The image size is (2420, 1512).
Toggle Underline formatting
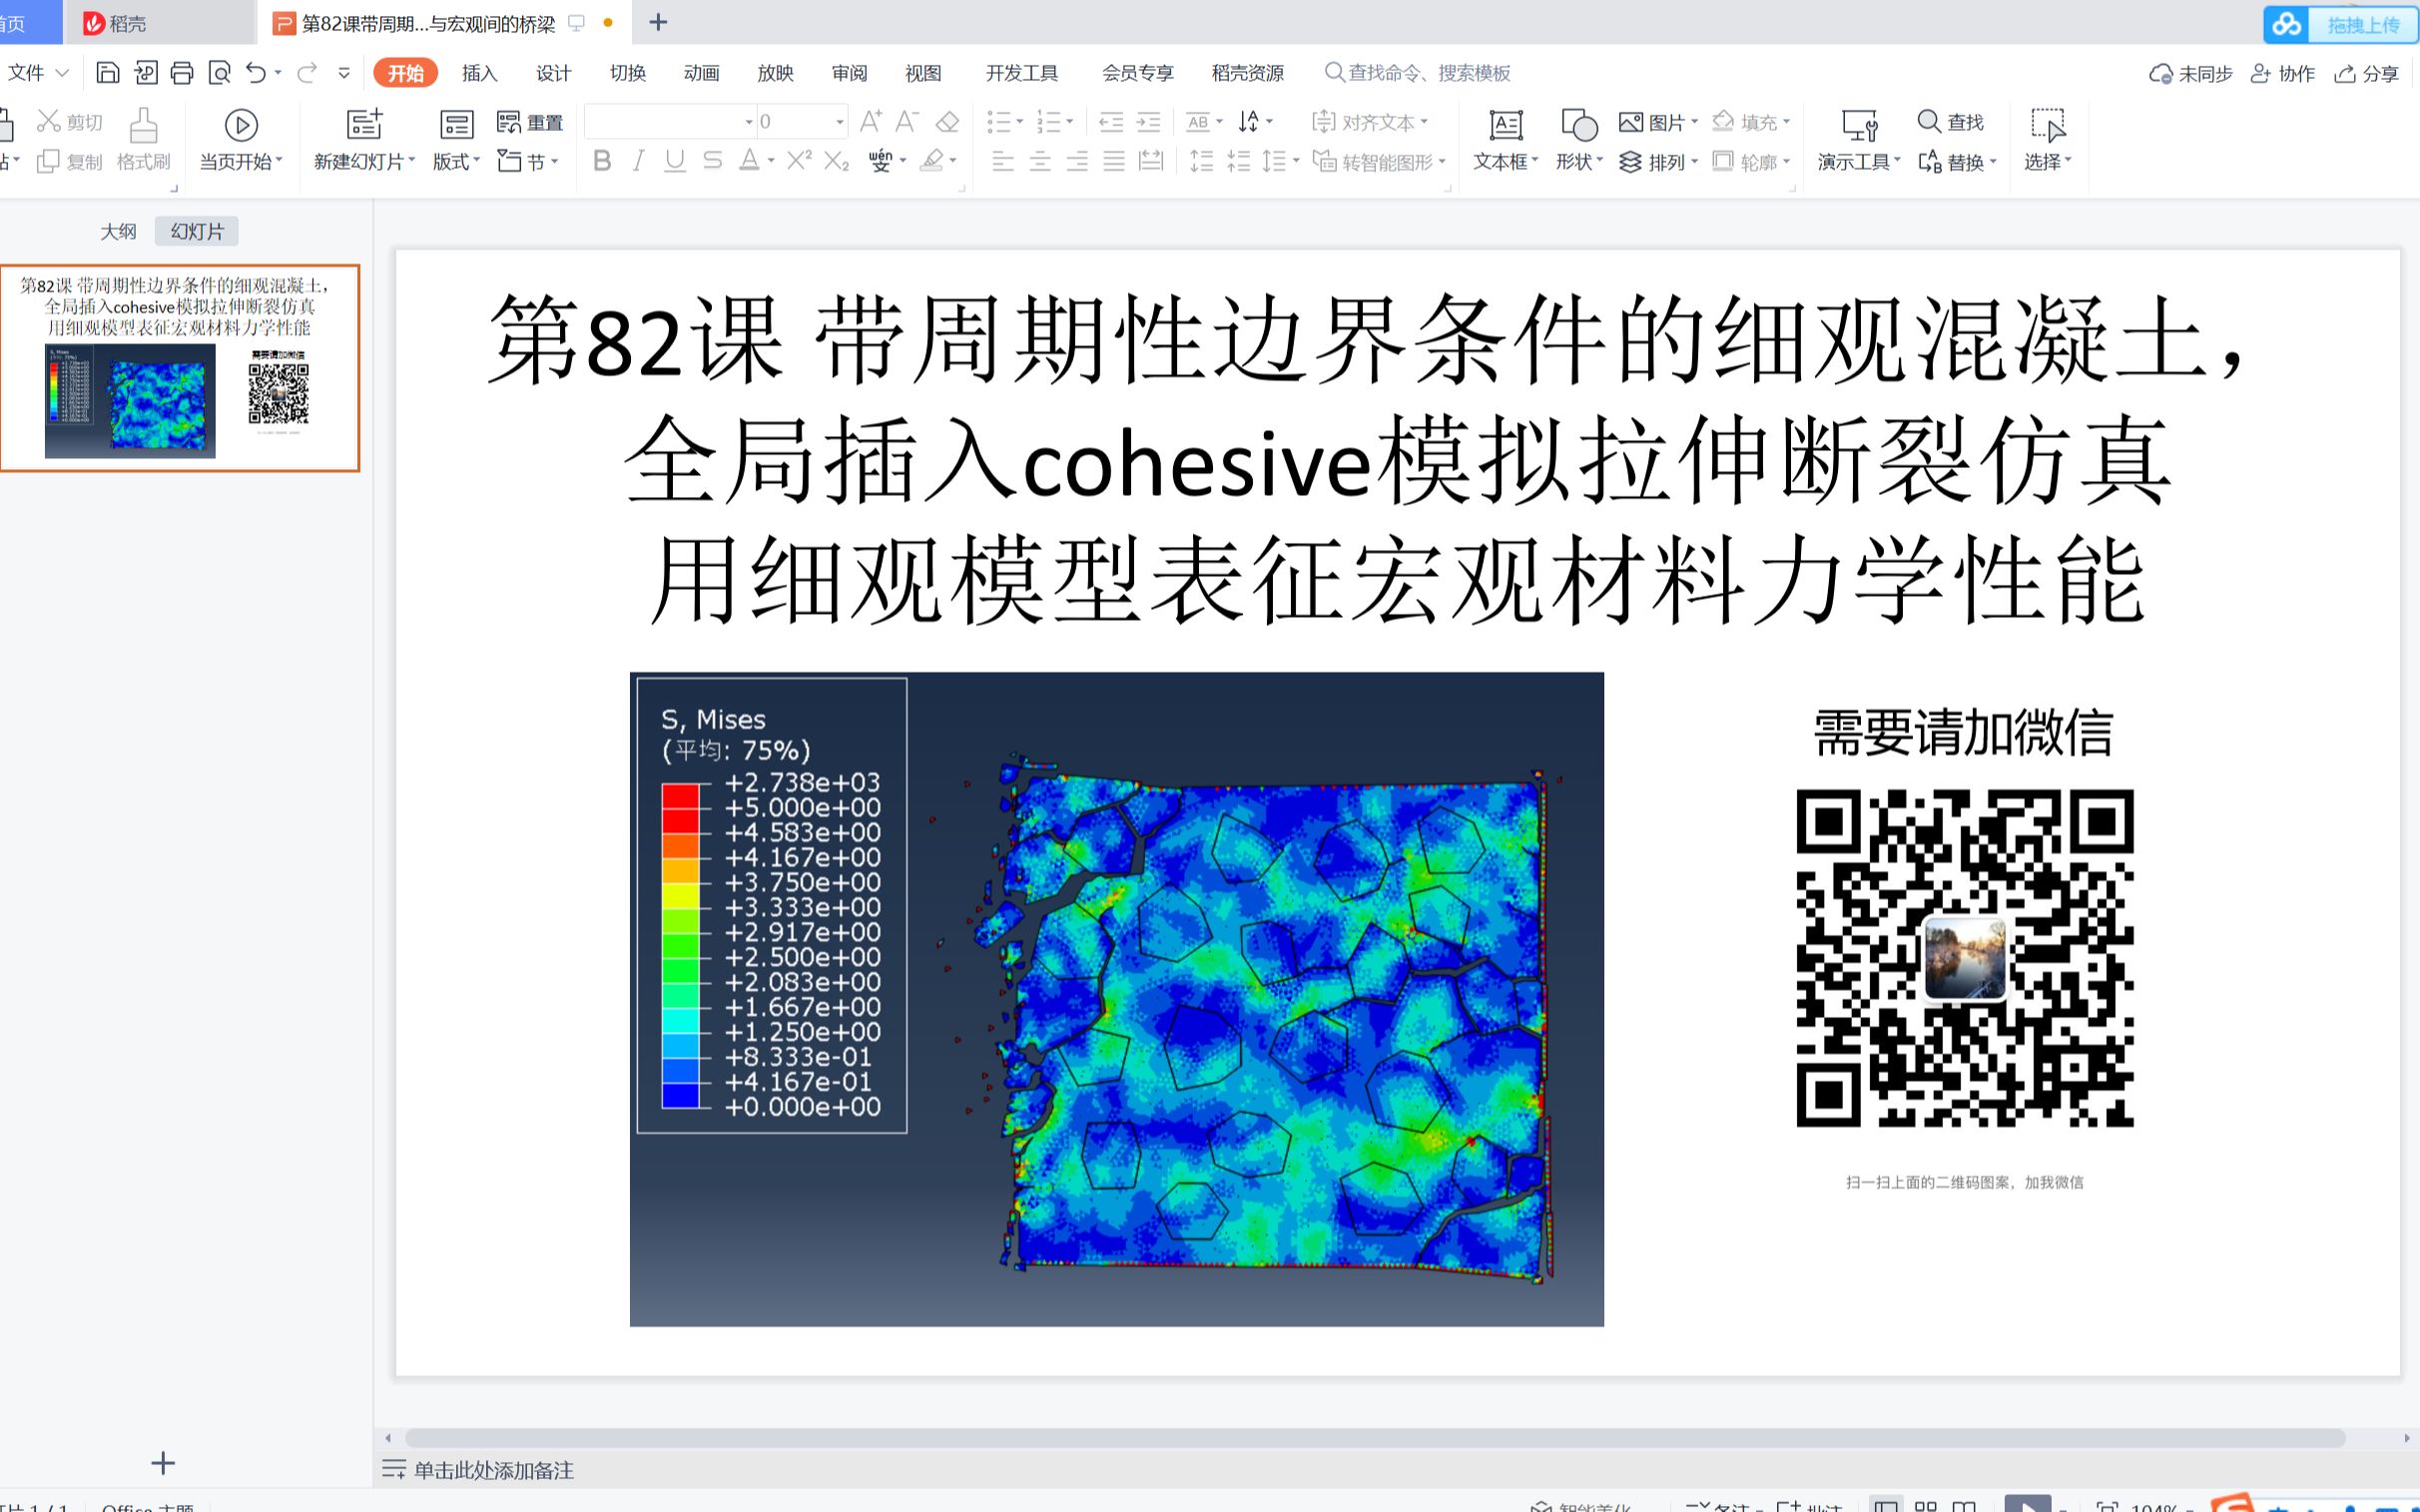[x=675, y=161]
